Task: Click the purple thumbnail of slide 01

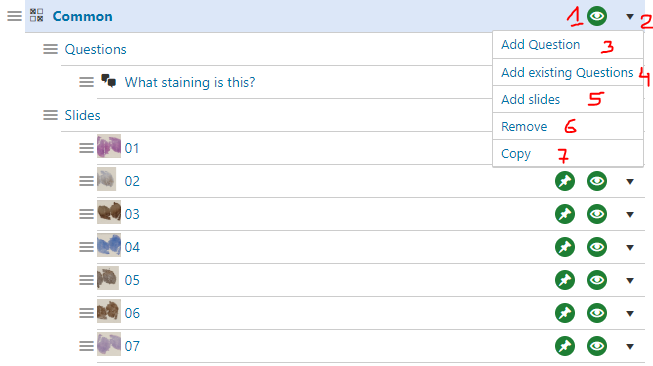Action: coord(109,146)
